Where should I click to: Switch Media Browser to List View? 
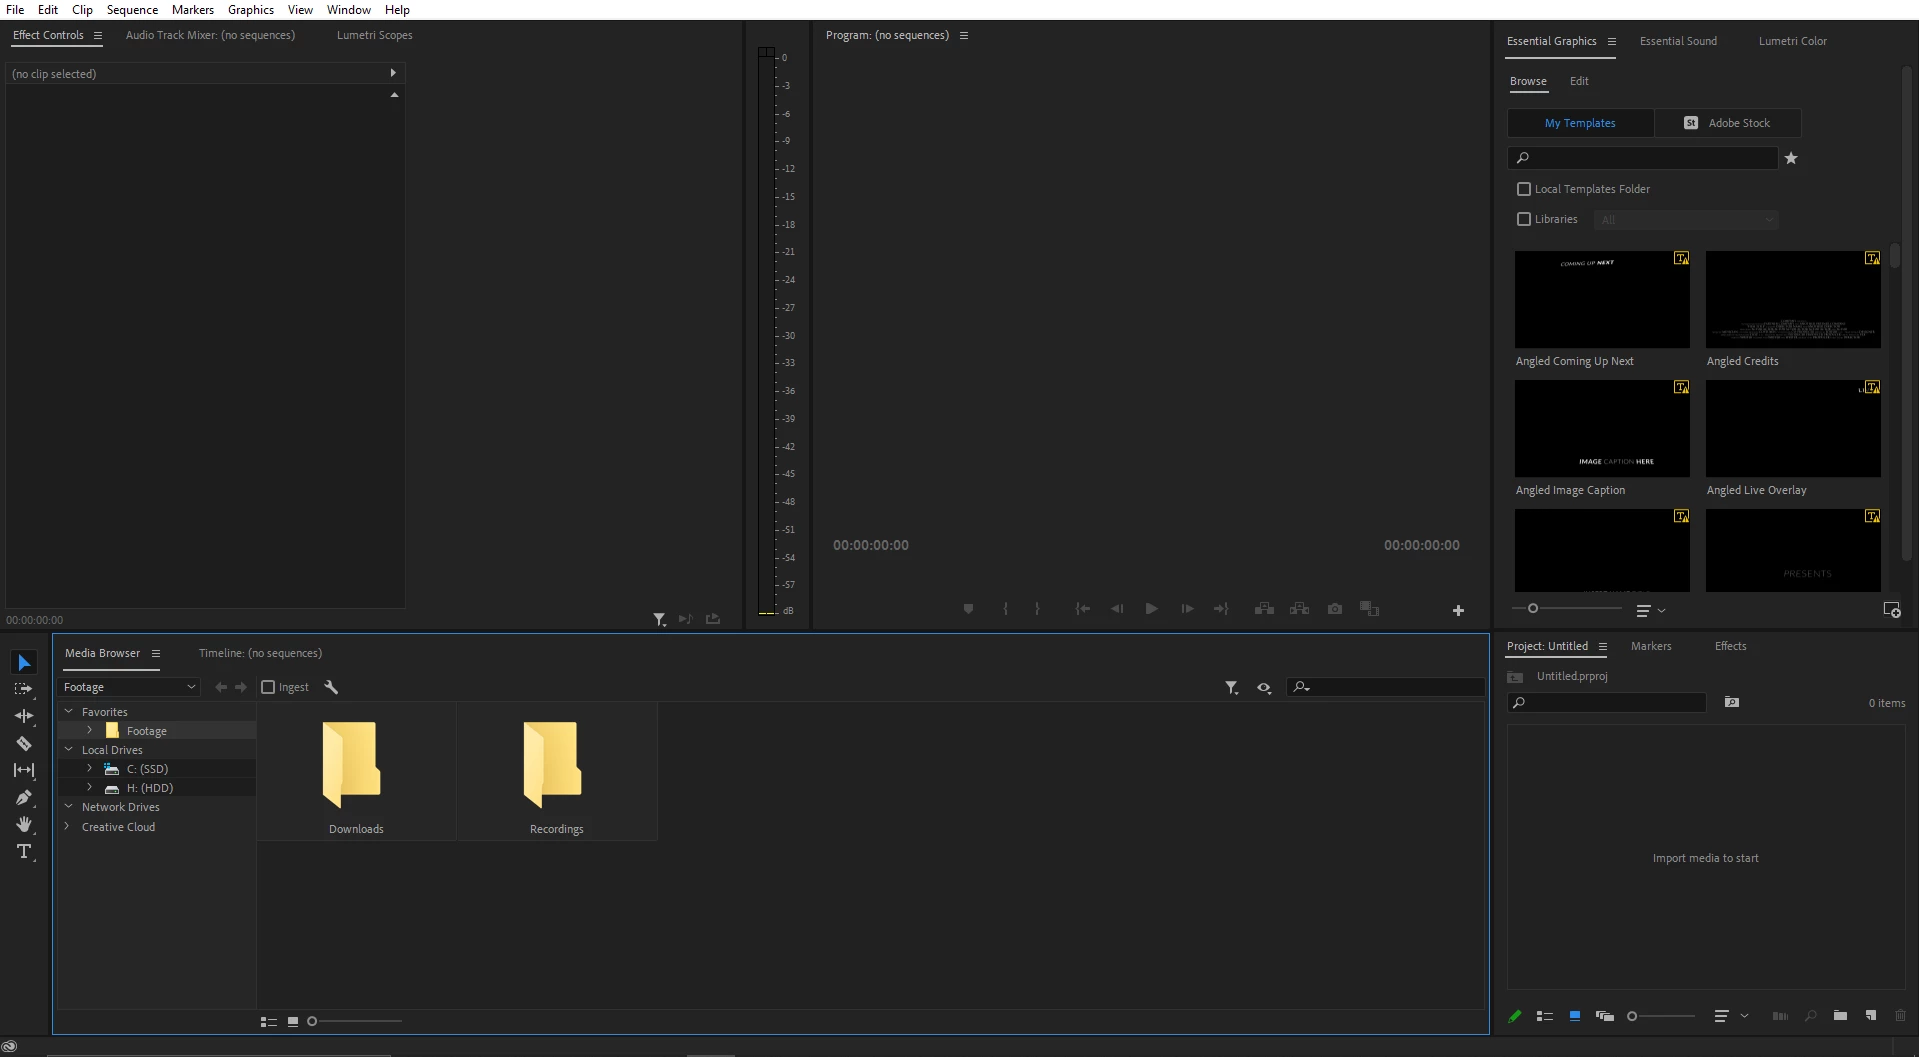coord(269,1021)
